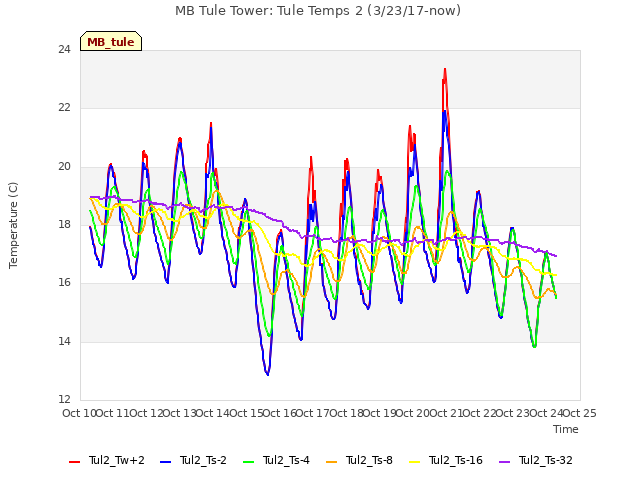Click the orange Tul2_Ts-8 legend swatch

coord(331,462)
